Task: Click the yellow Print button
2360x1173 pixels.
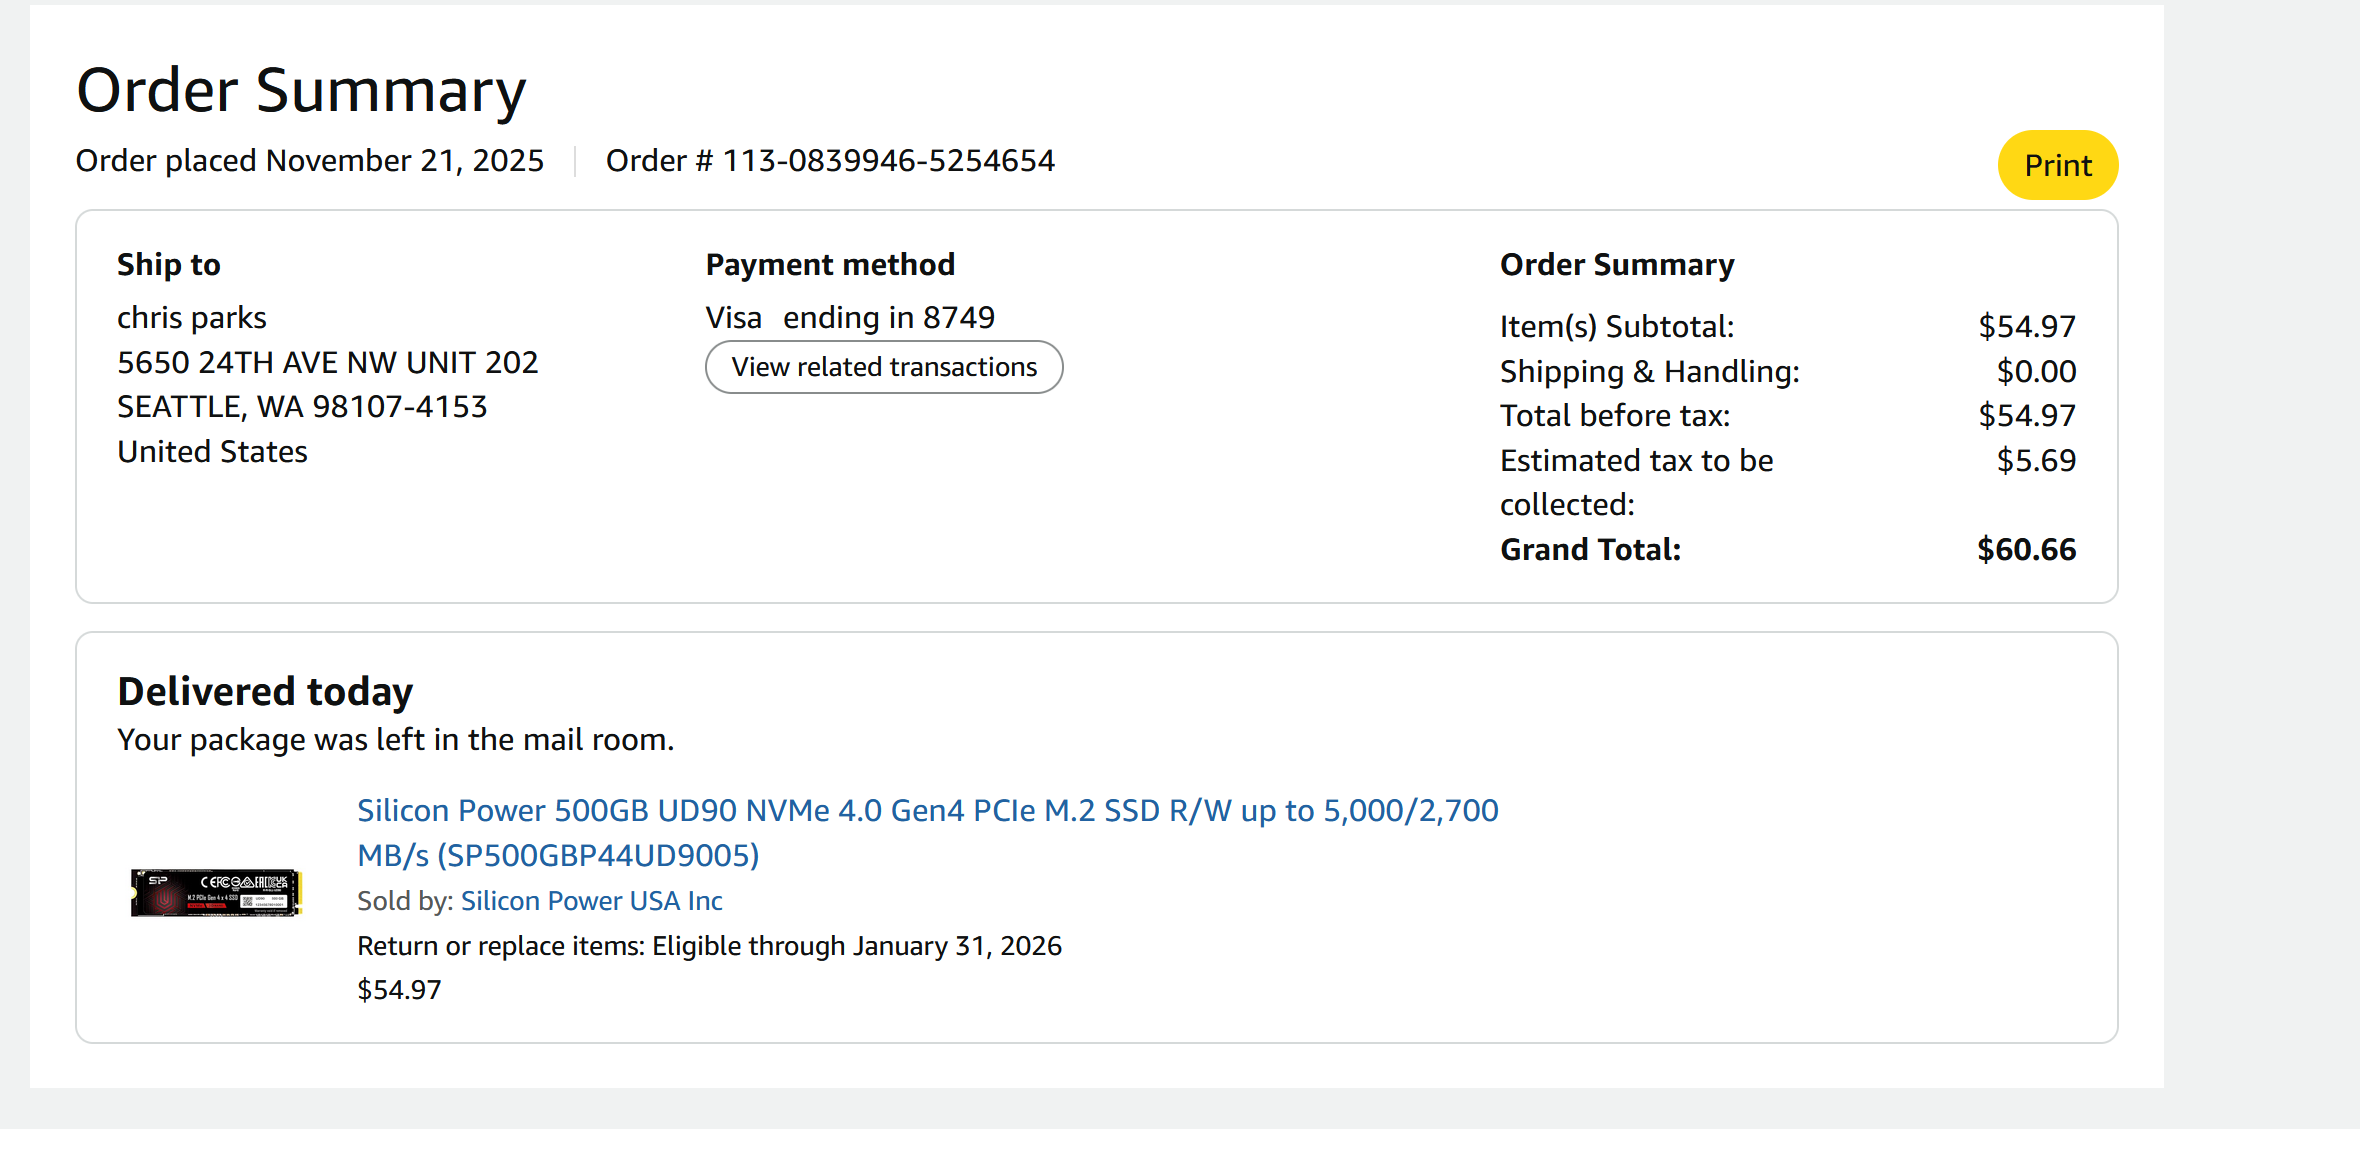Action: point(2057,165)
